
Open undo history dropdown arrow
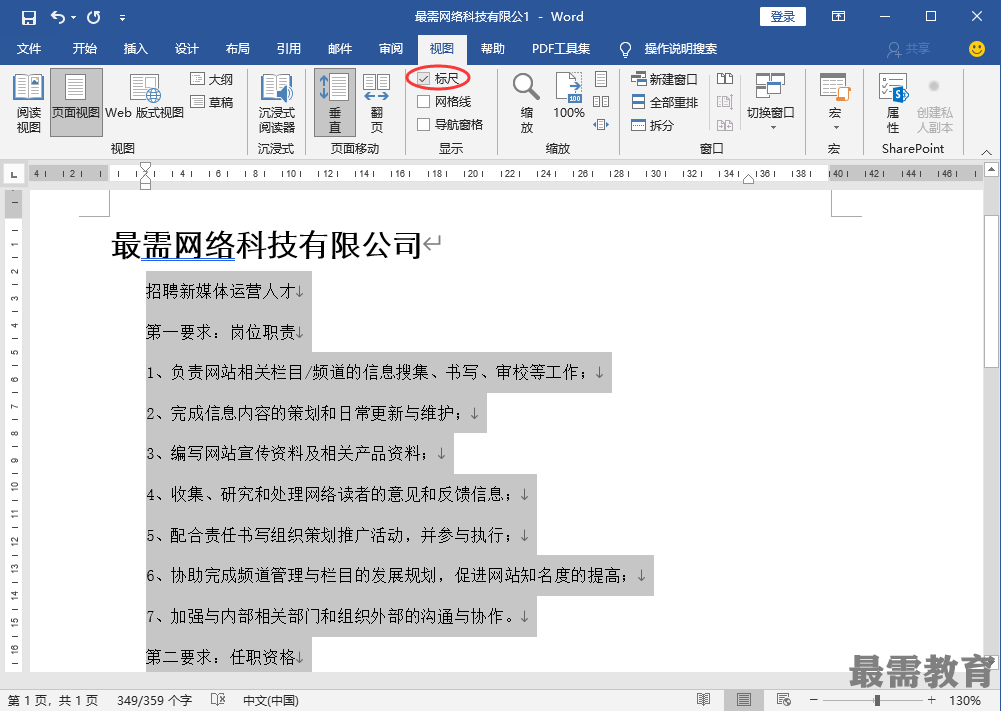point(74,17)
